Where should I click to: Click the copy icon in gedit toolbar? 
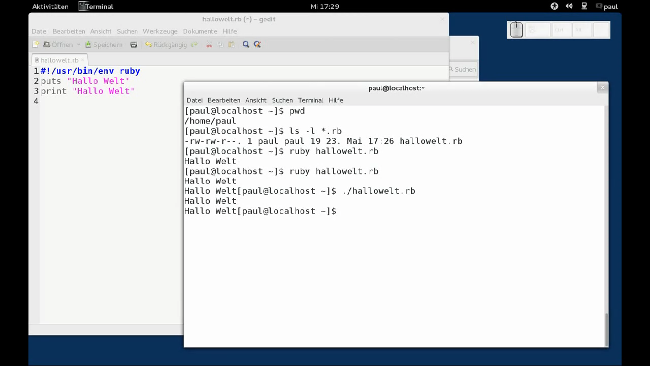[x=220, y=44]
